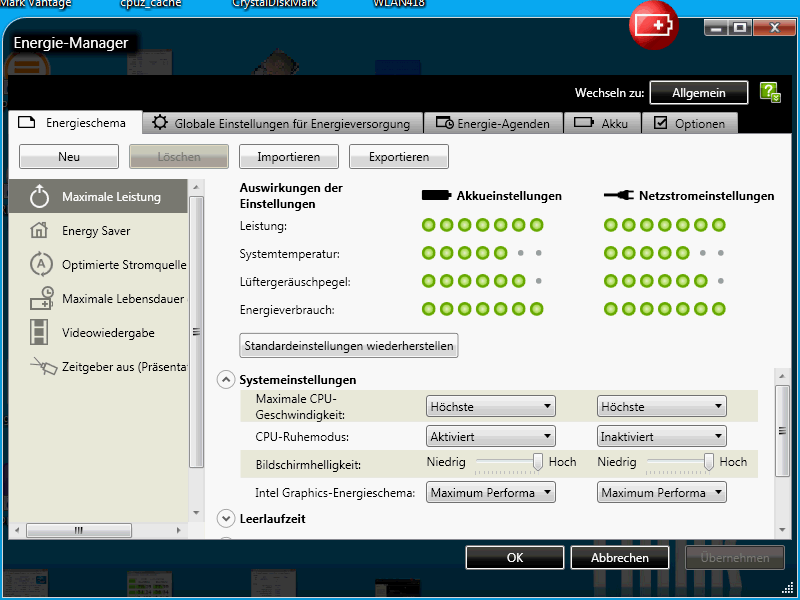The width and height of the screenshot is (800, 600).
Task: Switch view with the Allgemein button
Action: [x=699, y=93]
